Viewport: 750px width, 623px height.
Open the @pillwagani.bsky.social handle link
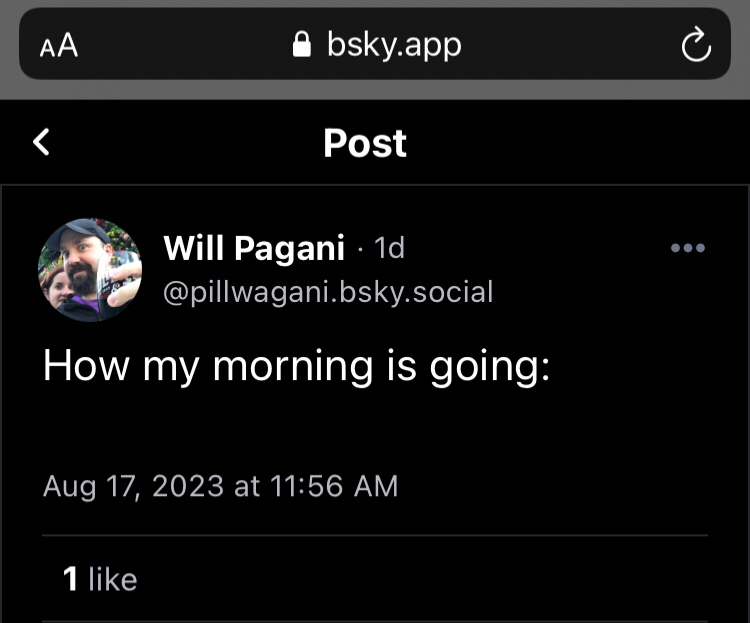point(327,292)
